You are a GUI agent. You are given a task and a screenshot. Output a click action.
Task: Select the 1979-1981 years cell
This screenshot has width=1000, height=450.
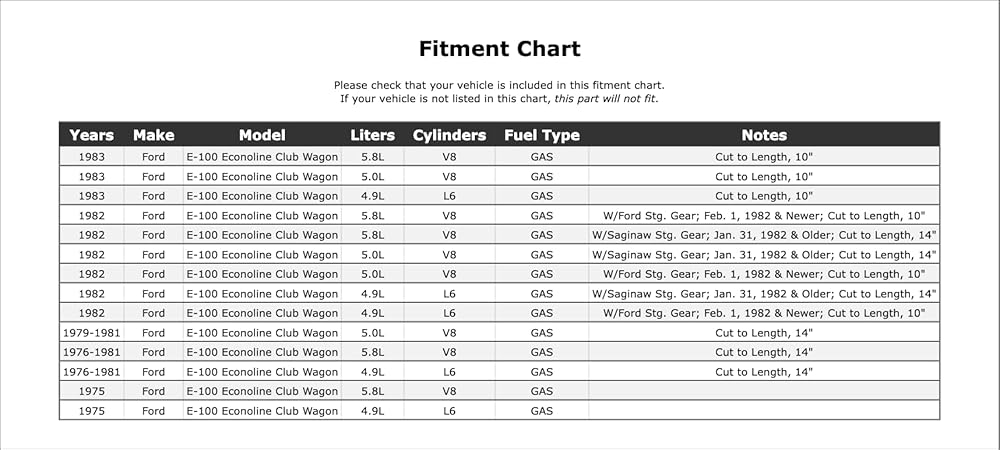tap(91, 333)
